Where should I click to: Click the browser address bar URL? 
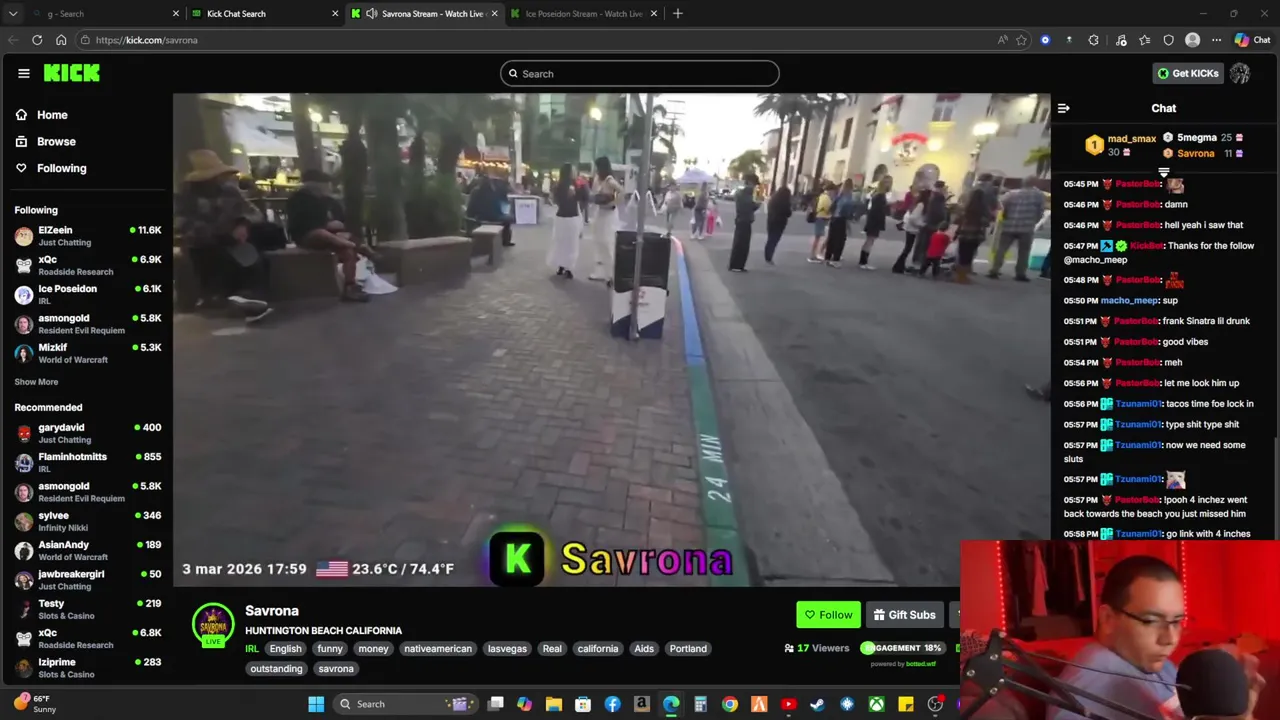[147, 40]
